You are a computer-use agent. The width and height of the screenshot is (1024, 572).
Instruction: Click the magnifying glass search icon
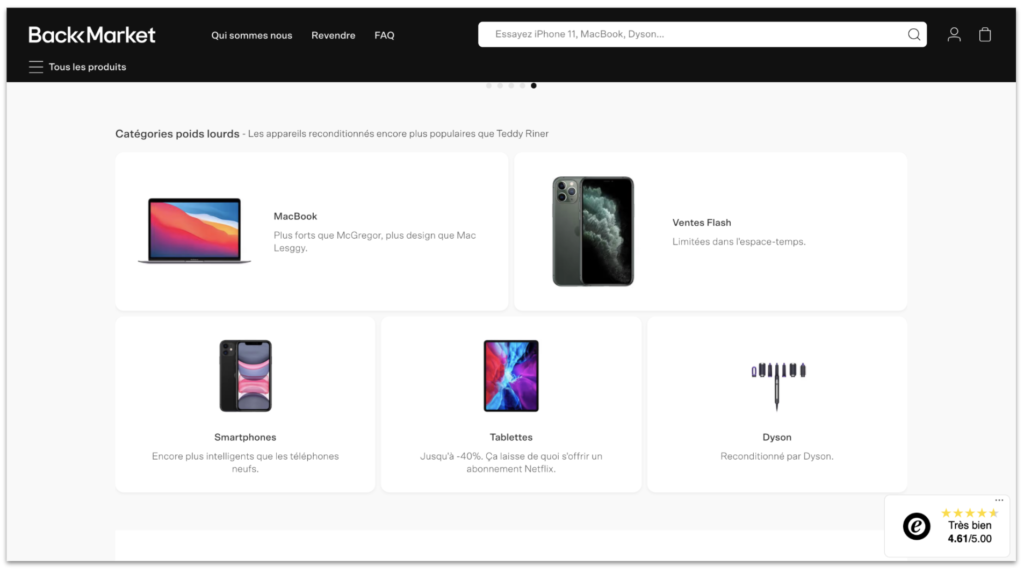click(x=913, y=35)
